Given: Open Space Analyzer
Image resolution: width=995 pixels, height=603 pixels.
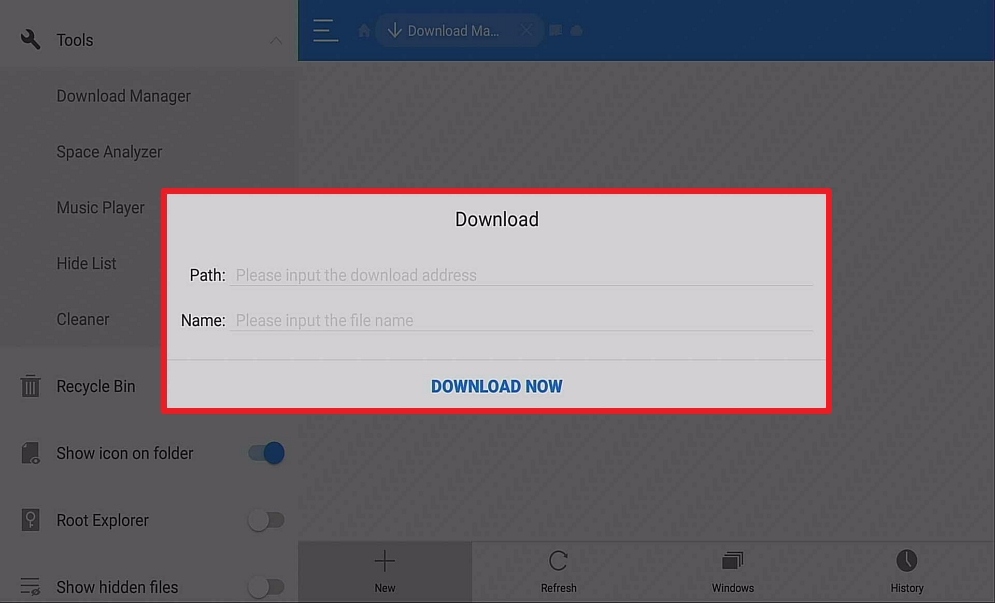Looking at the screenshot, I should (109, 152).
